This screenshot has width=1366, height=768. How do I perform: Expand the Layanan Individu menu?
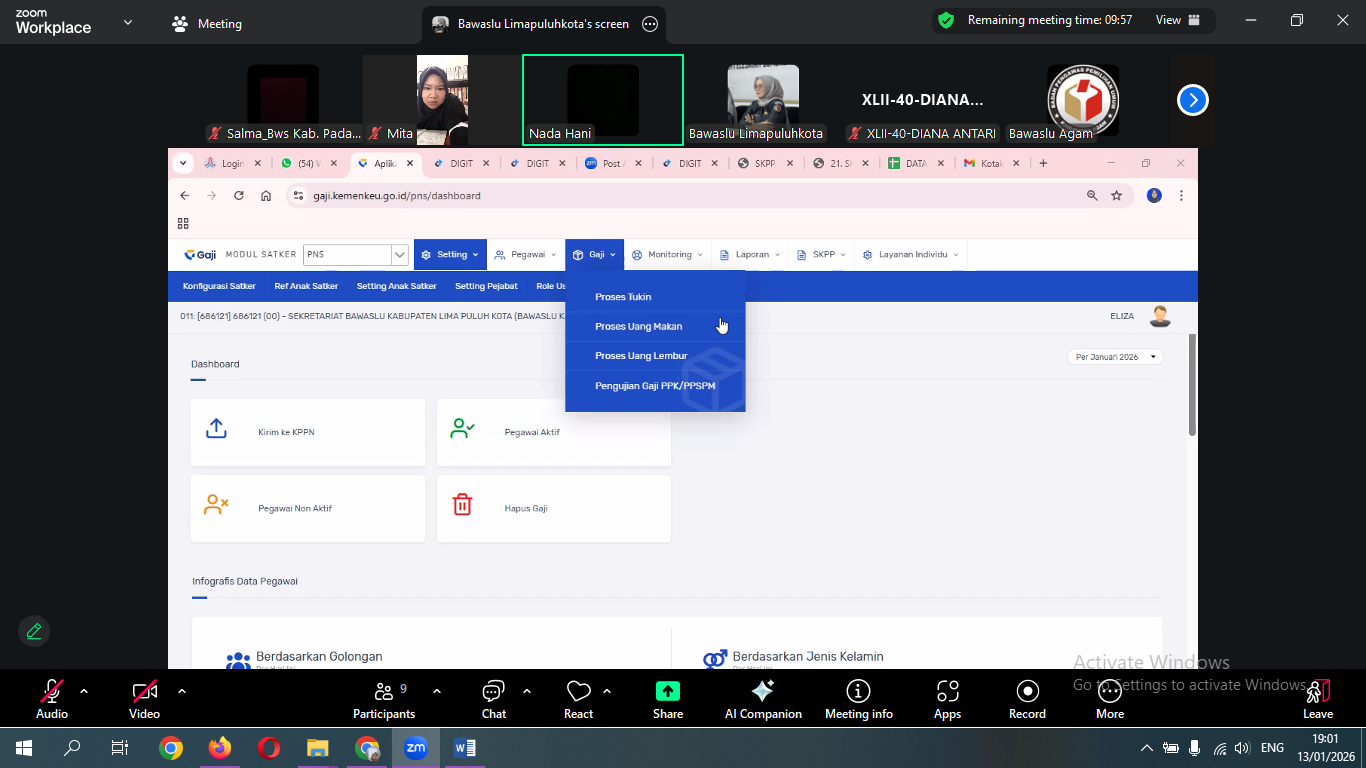click(911, 255)
